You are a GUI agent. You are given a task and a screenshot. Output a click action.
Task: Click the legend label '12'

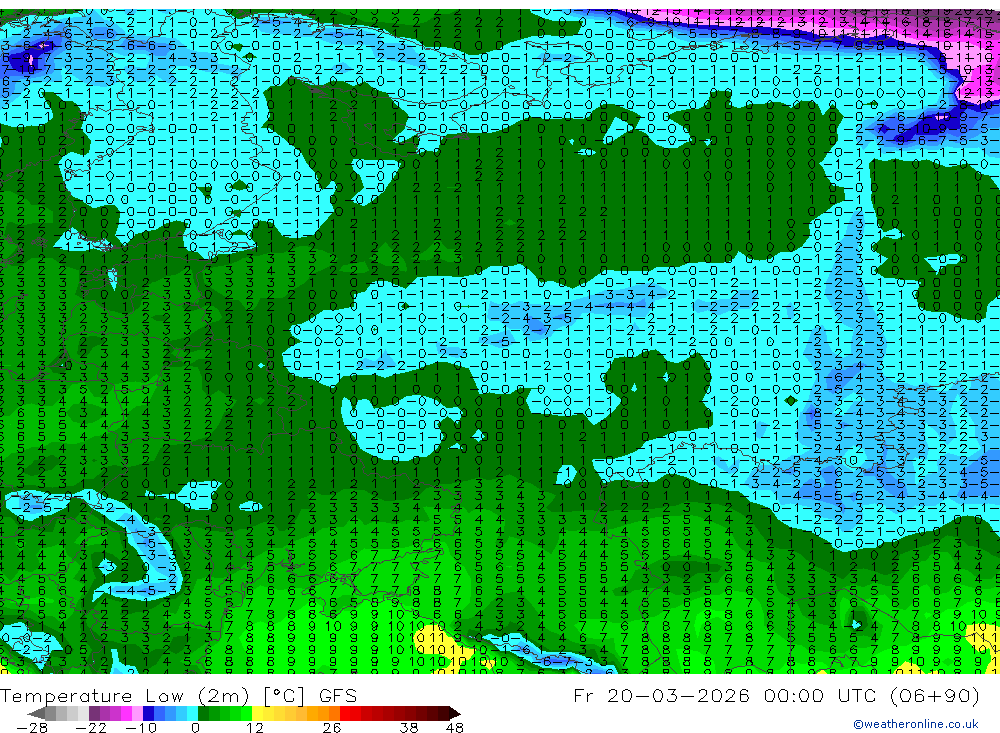coord(255,728)
